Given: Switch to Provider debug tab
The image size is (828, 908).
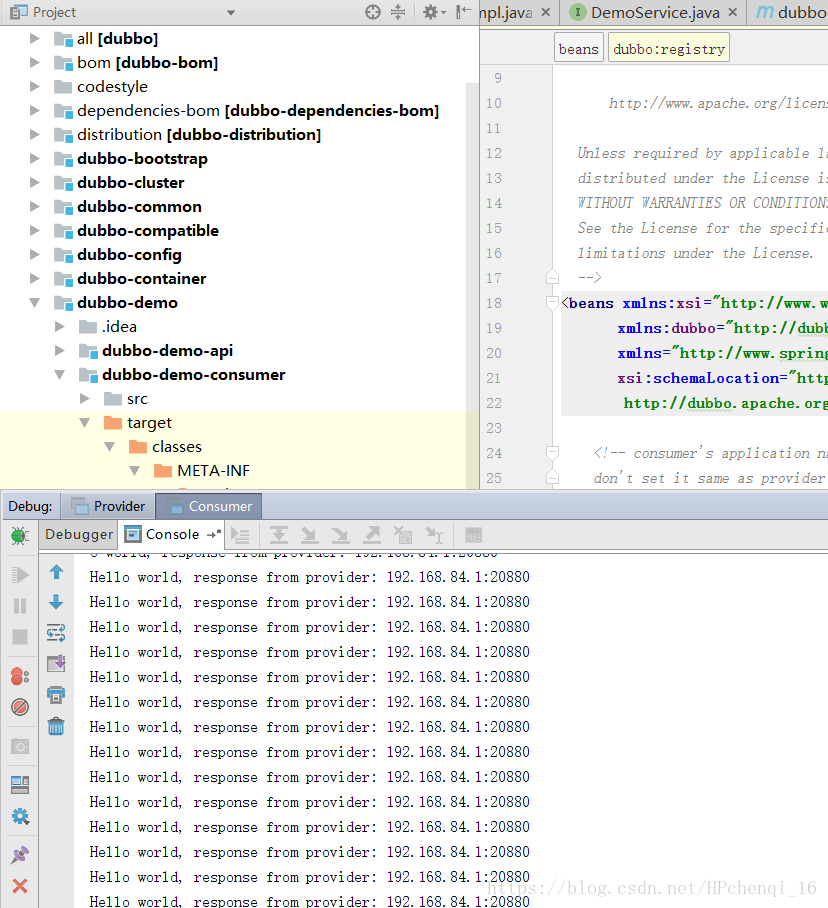Looking at the screenshot, I should [x=108, y=506].
